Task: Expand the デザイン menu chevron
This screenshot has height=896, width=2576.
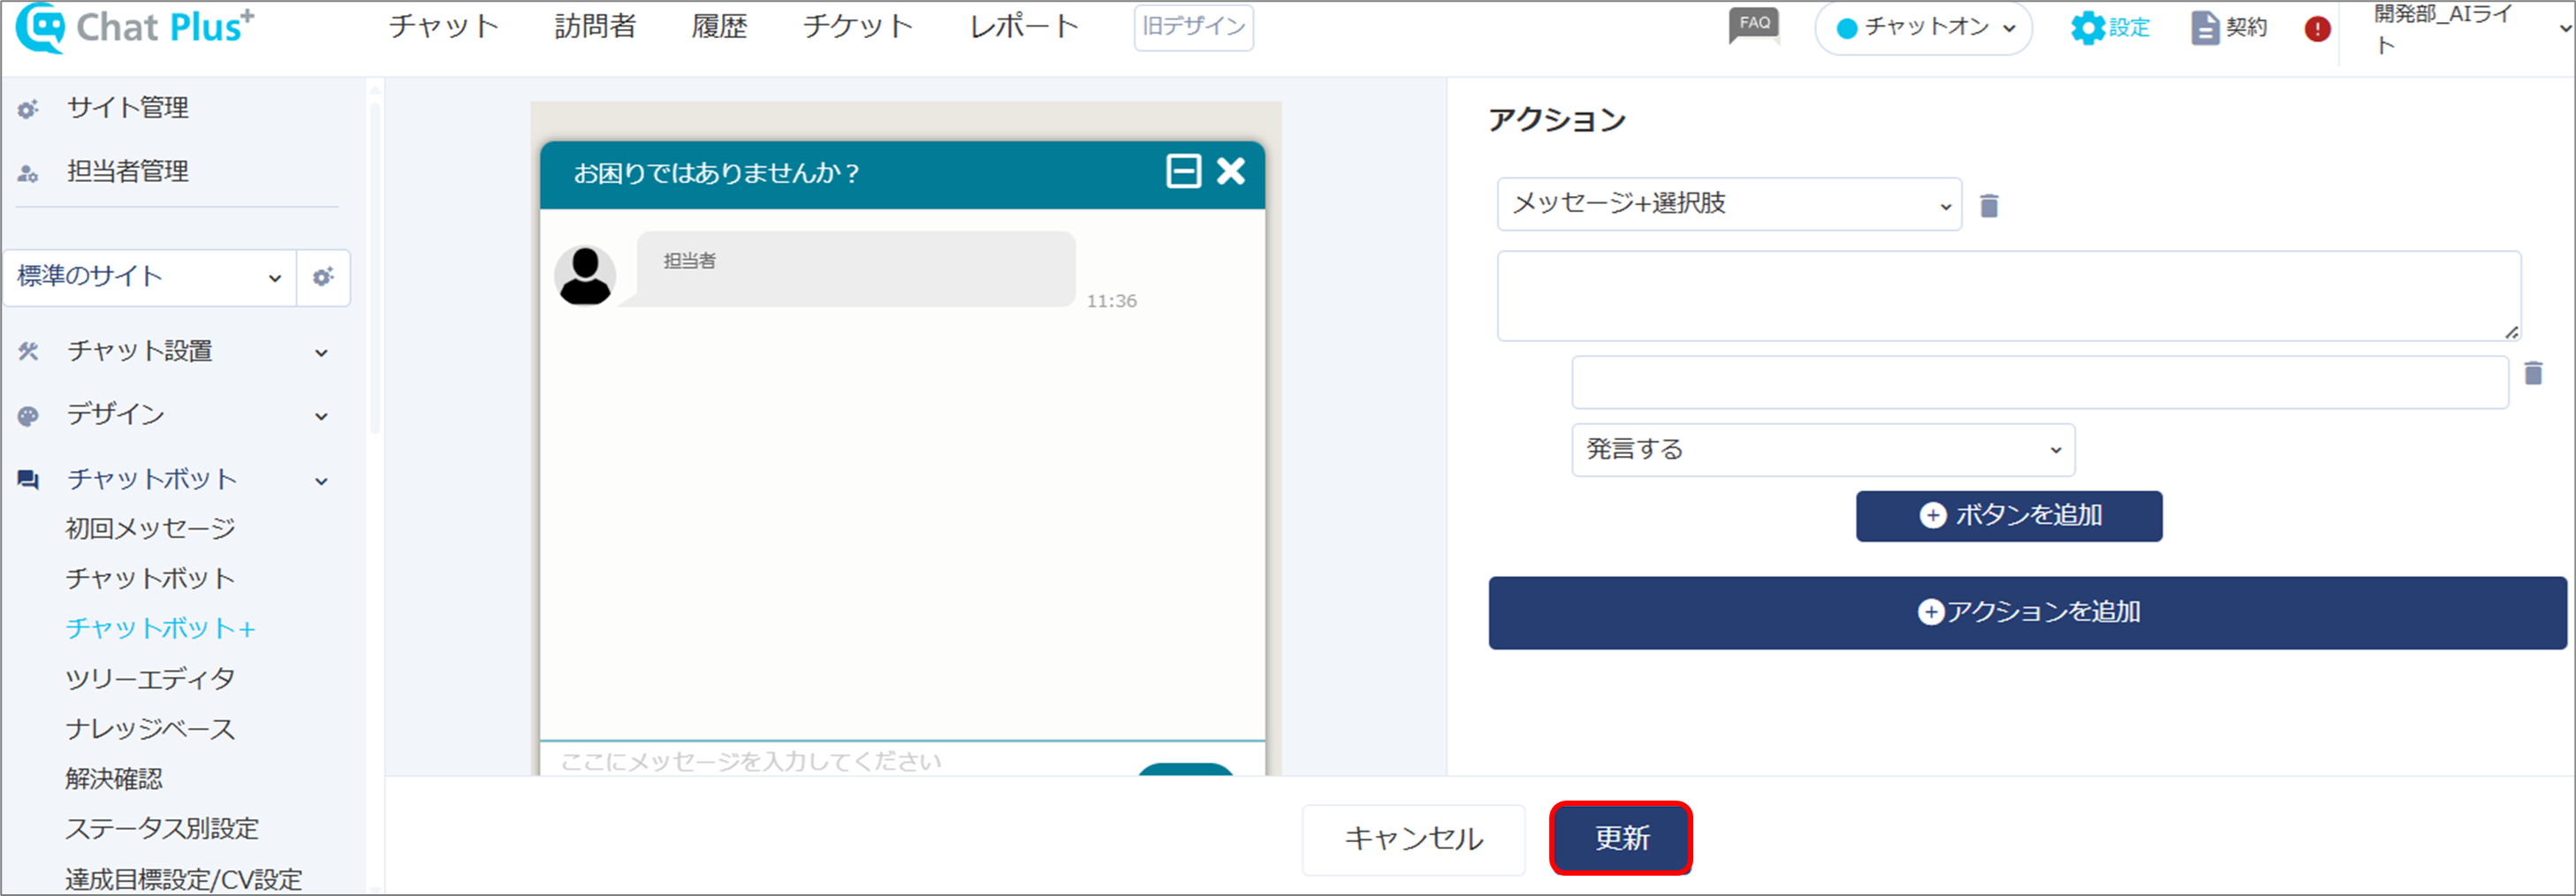Action: (x=321, y=416)
